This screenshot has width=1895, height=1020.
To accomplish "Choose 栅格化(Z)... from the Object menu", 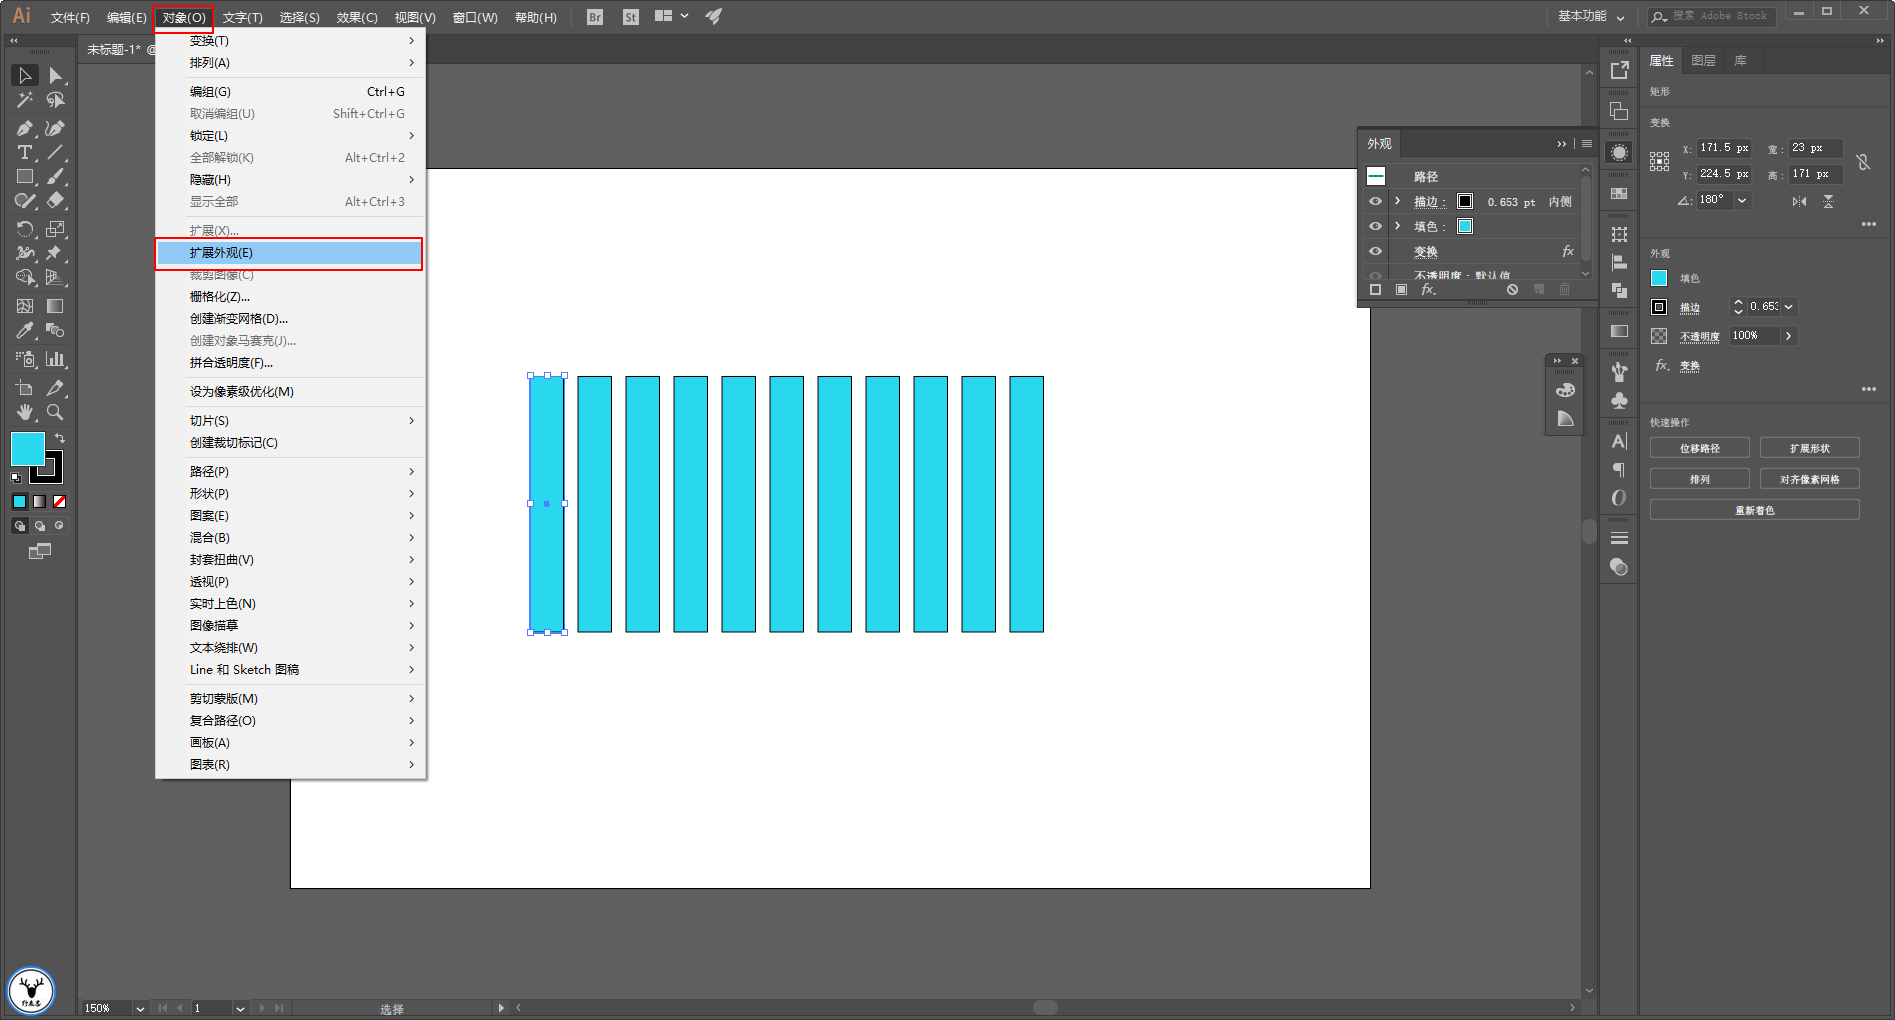I will click(289, 297).
